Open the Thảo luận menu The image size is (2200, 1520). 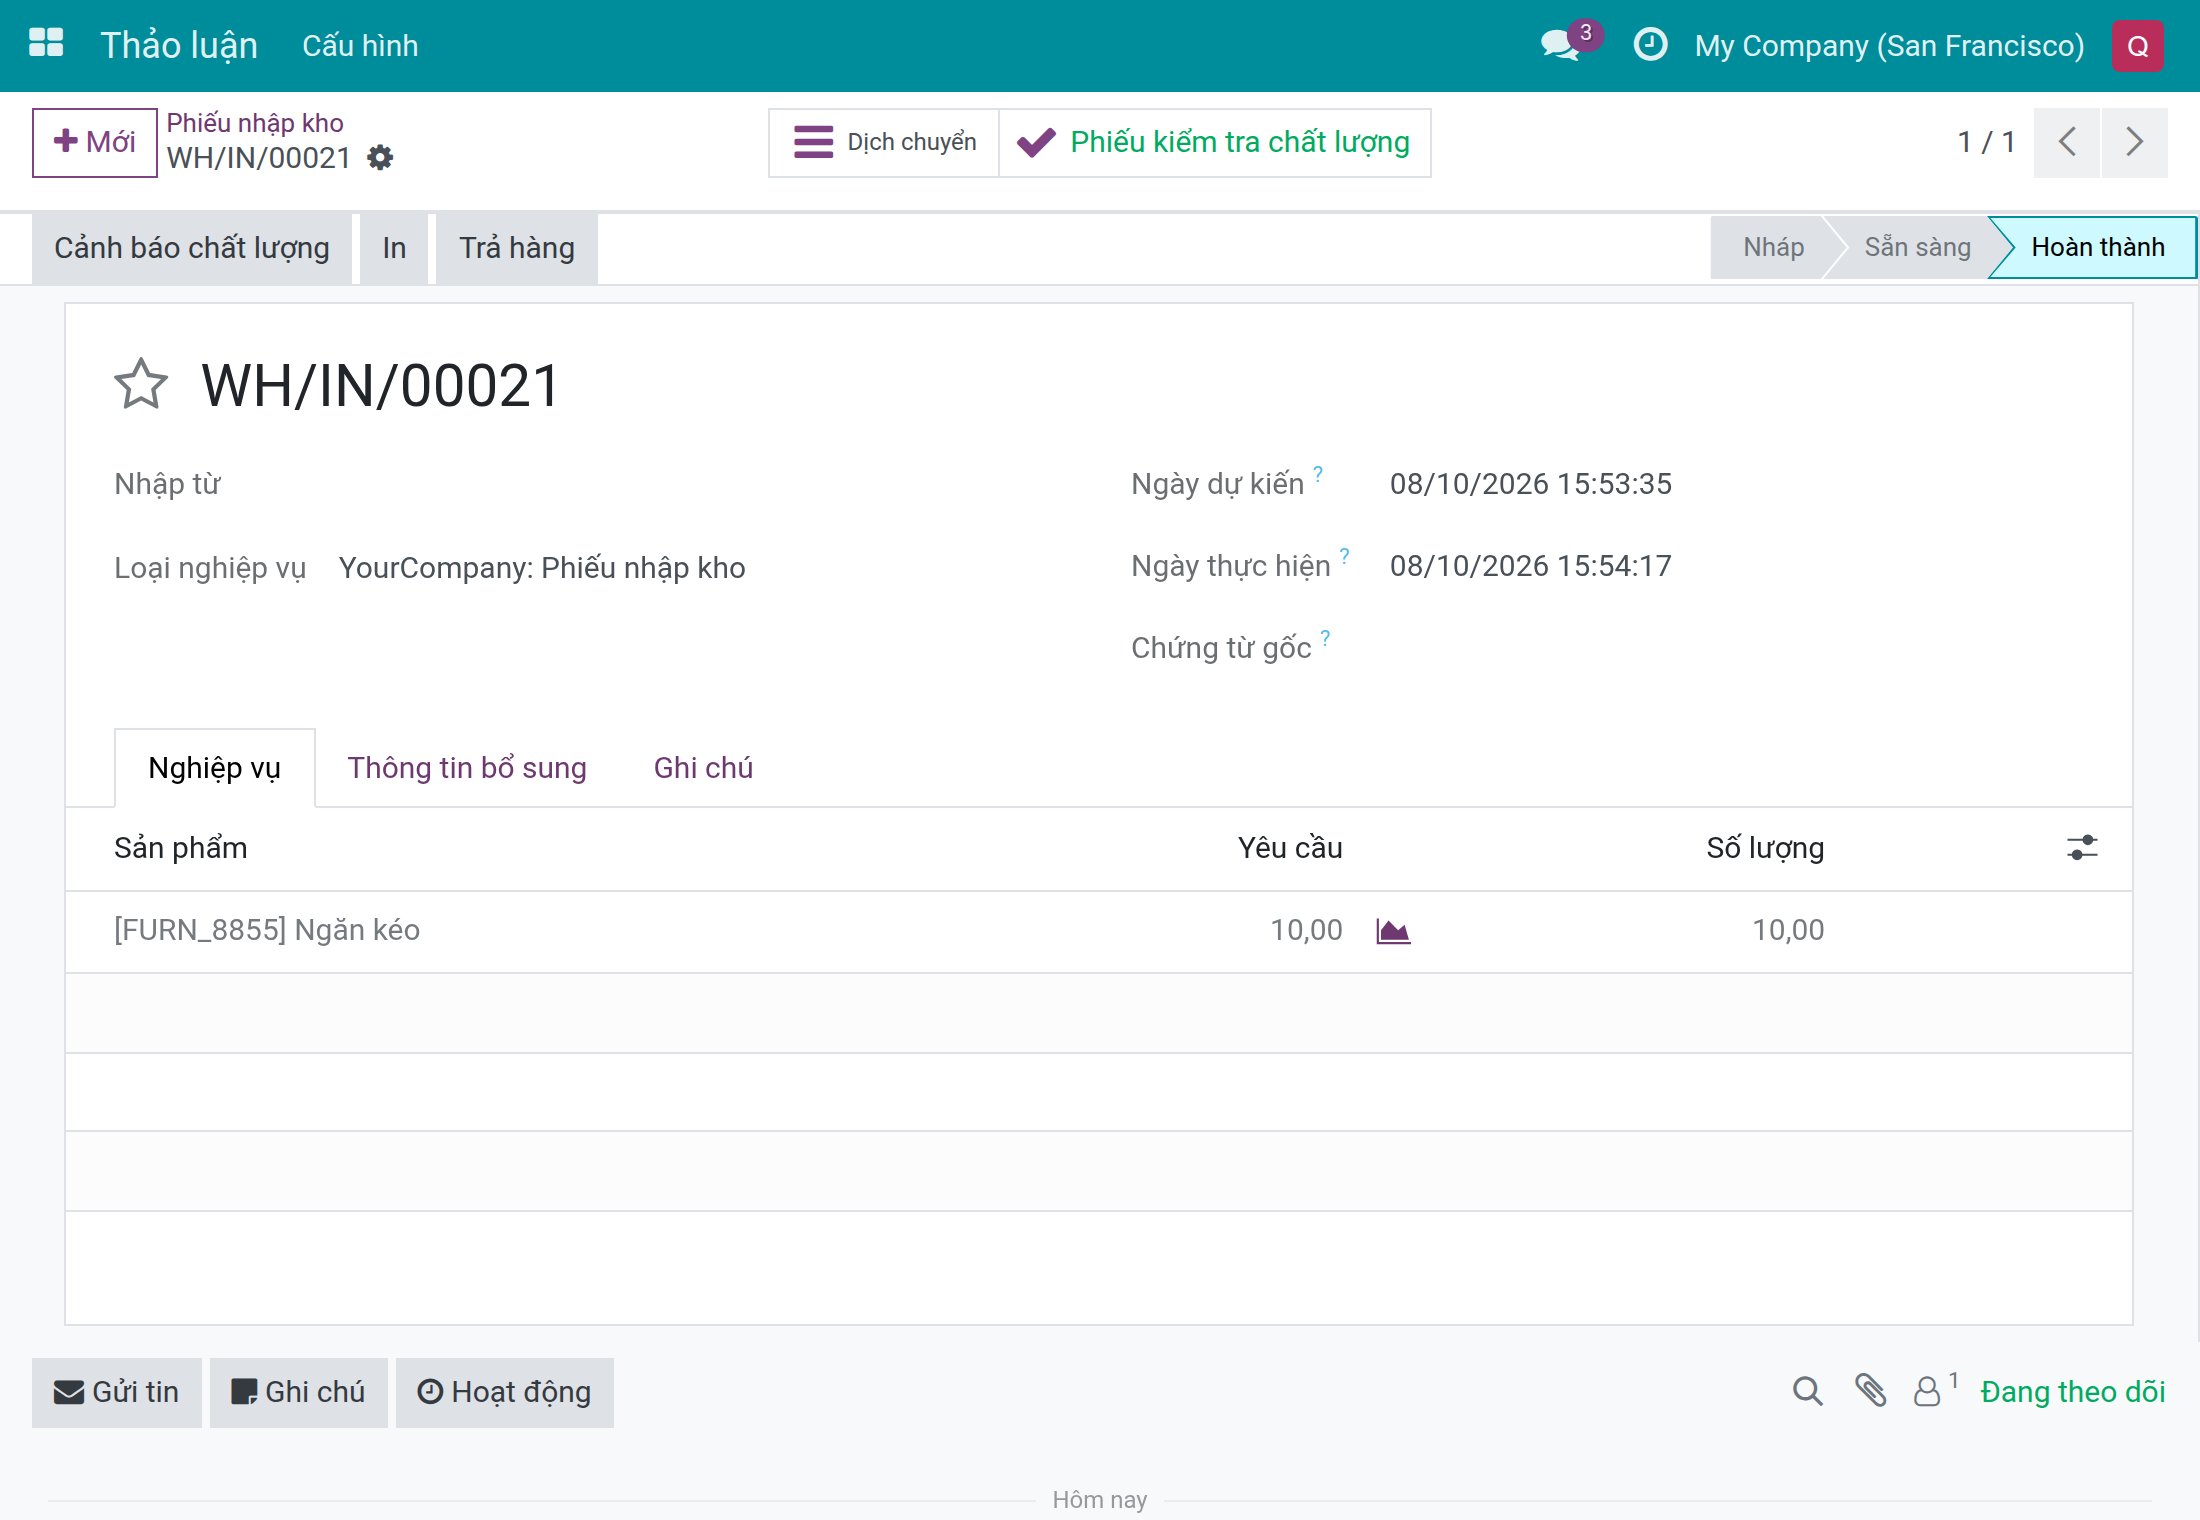coord(179,45)
